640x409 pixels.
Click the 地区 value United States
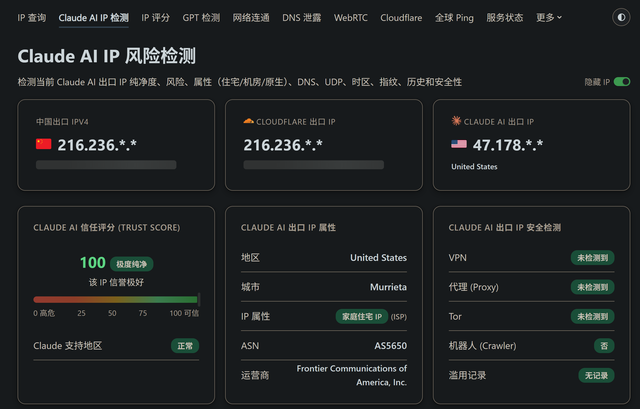coord(378,258)
